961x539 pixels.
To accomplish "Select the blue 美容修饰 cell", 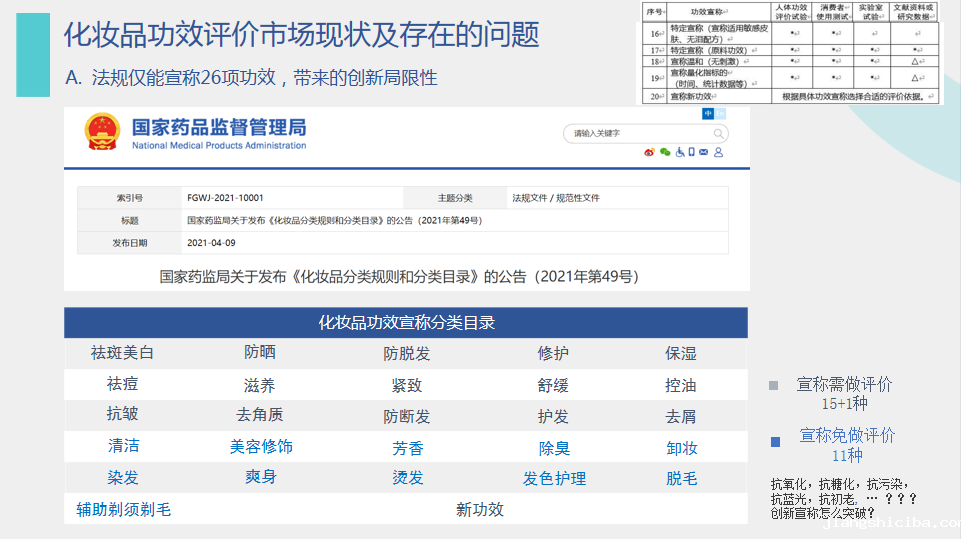I will [261, 446].
